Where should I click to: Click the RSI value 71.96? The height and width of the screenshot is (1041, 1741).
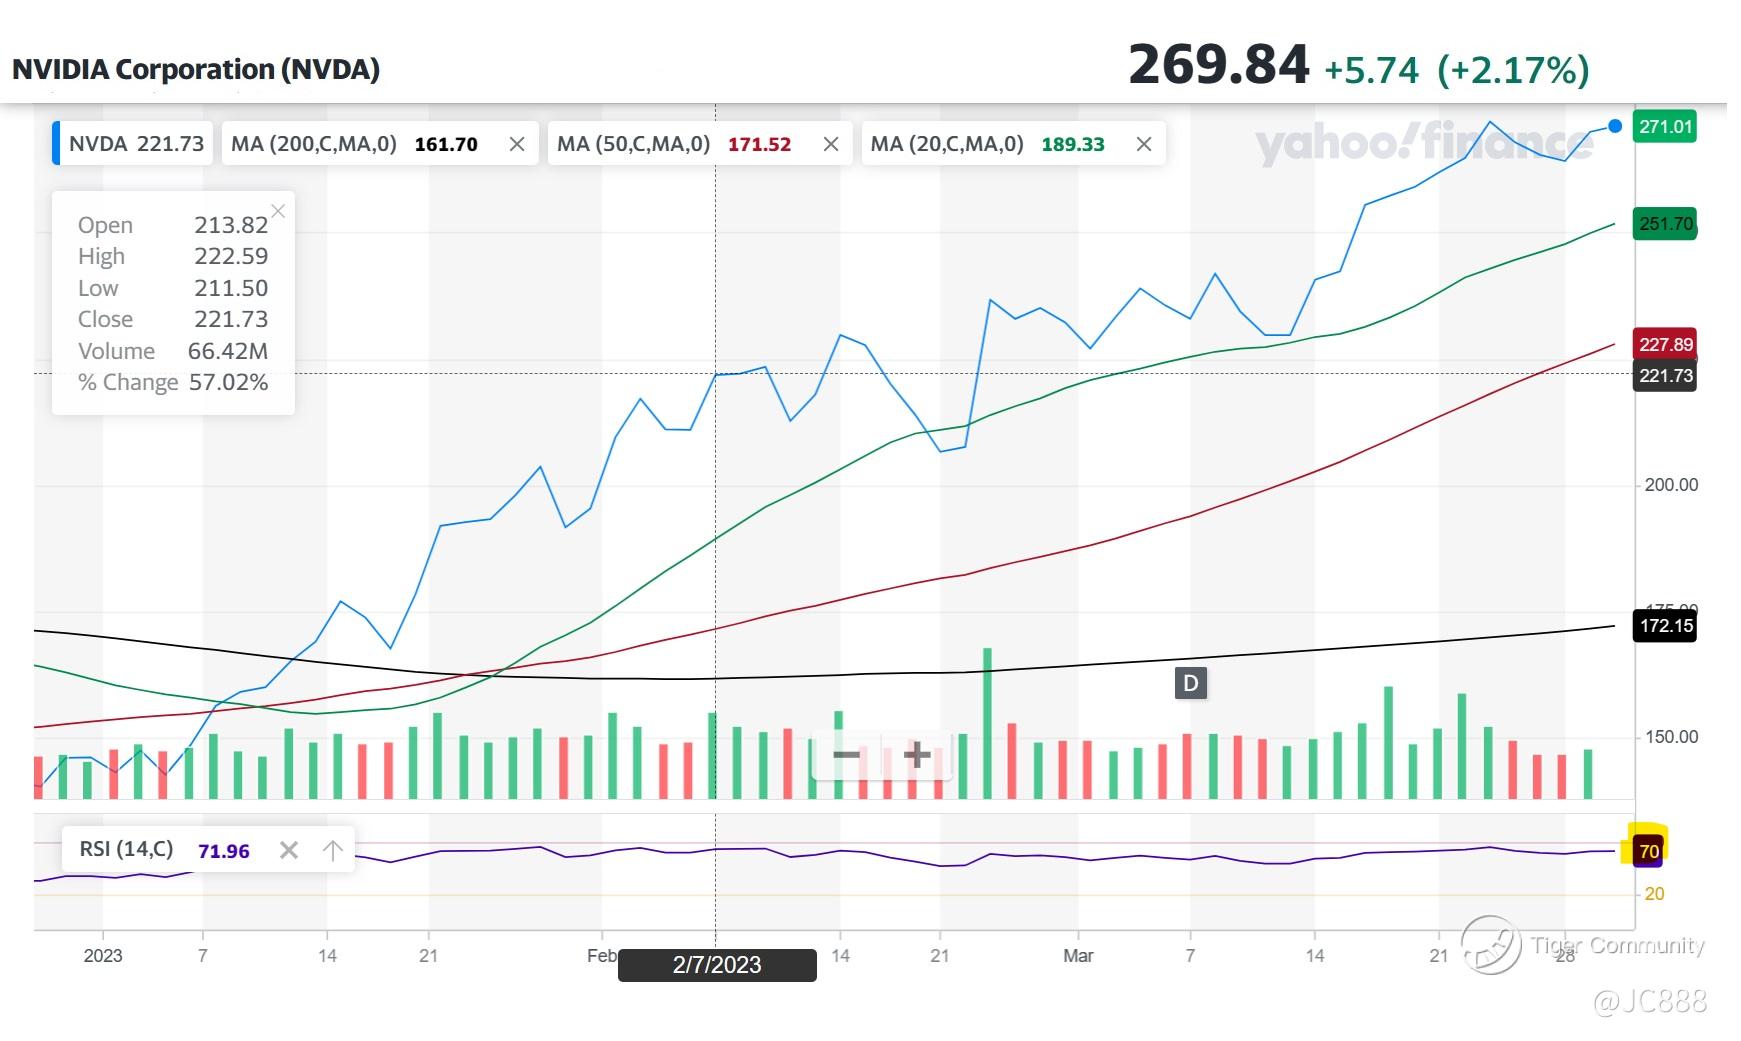pos(224,851)
